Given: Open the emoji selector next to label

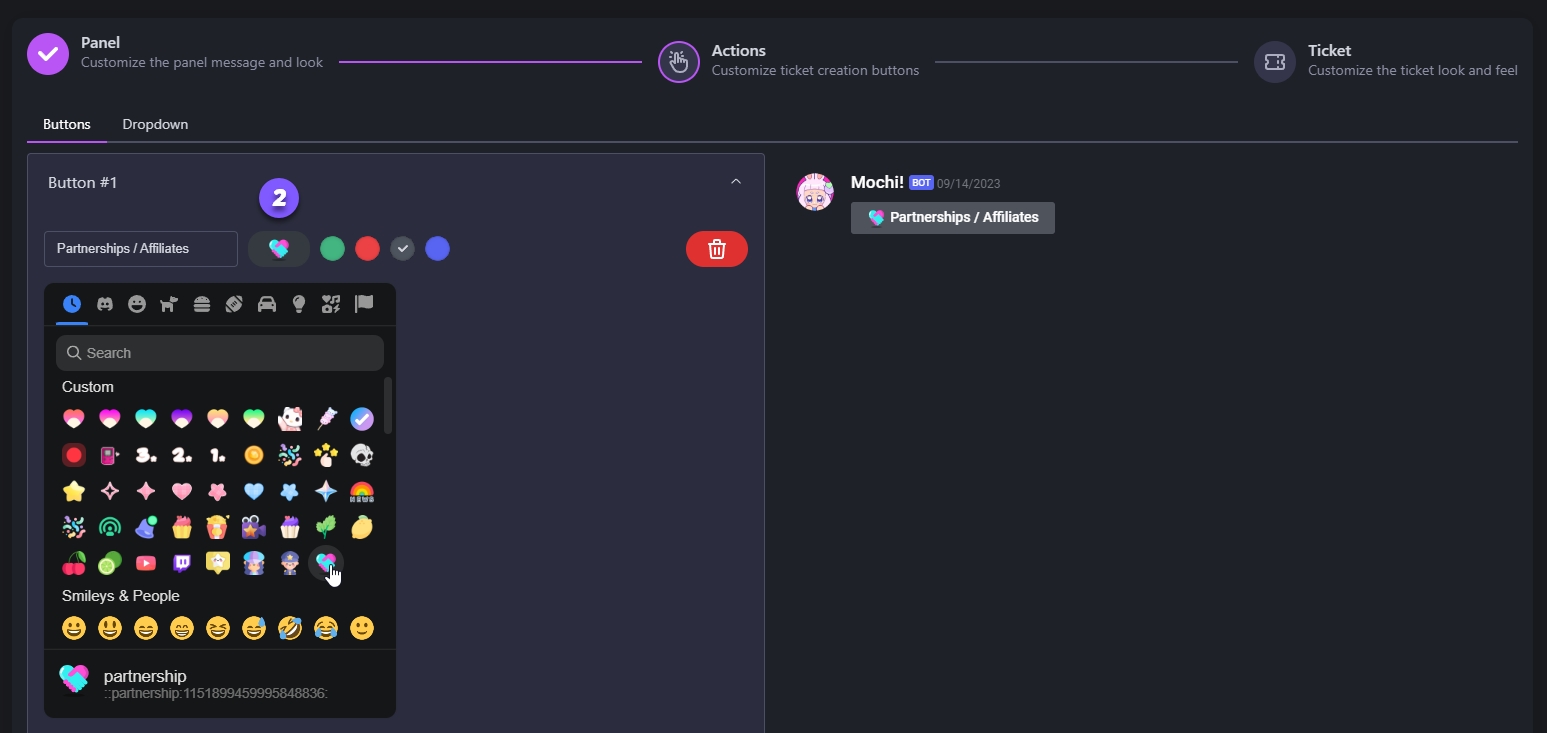Looking at the screenshot, I should click(279, 249).
